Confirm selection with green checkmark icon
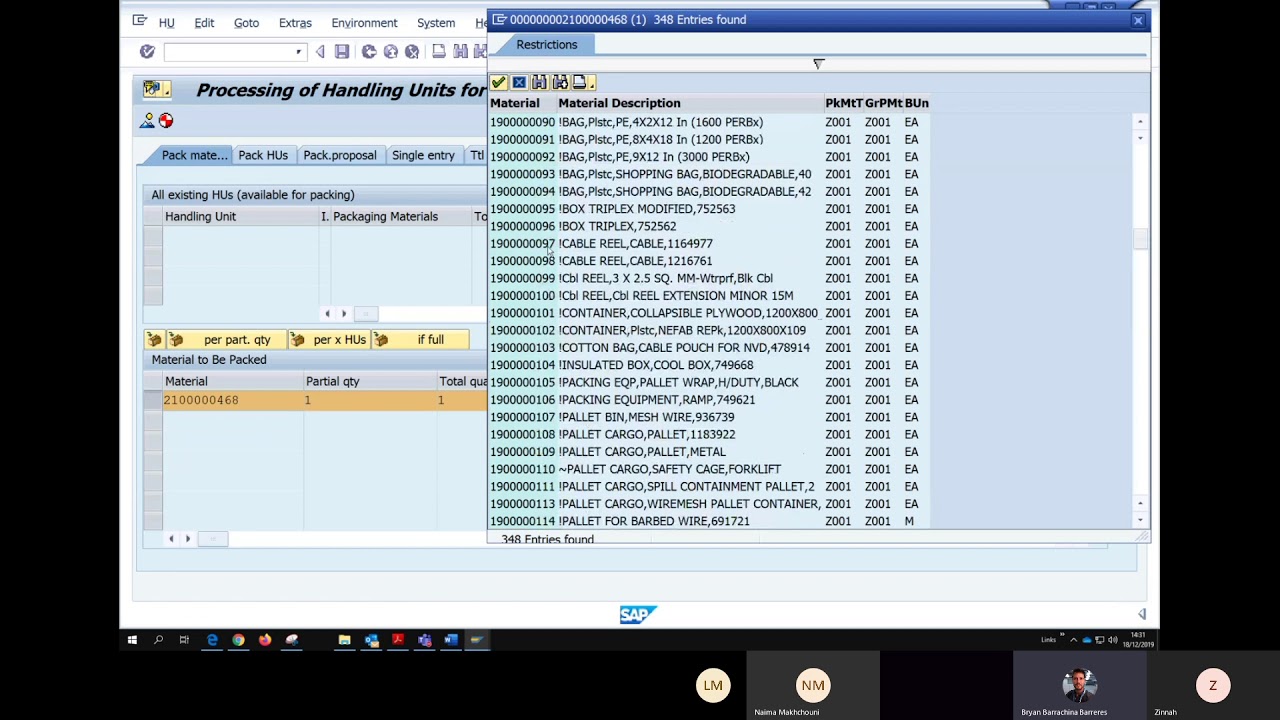The width and height of the screenshot is (1280, 720). [499, 82]
